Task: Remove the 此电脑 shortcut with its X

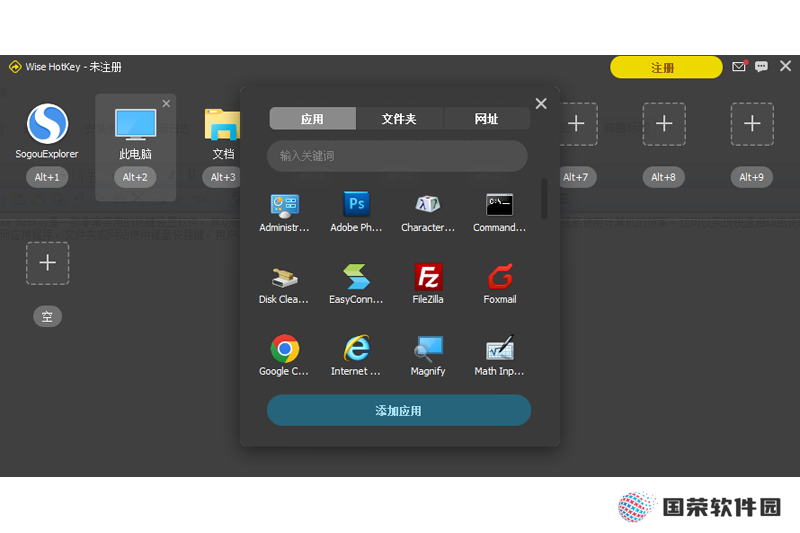Action: [x=166, y=104]
